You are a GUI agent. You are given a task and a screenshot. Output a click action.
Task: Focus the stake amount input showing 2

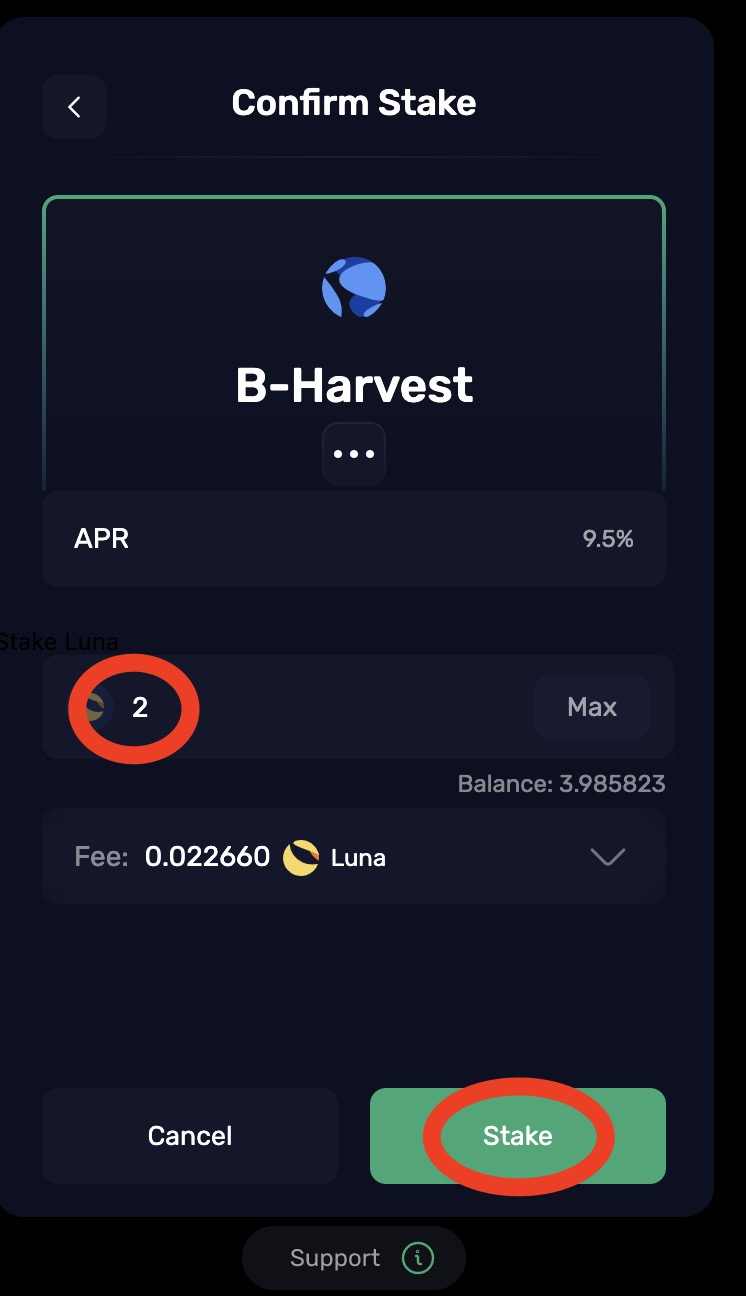[300, 708]
